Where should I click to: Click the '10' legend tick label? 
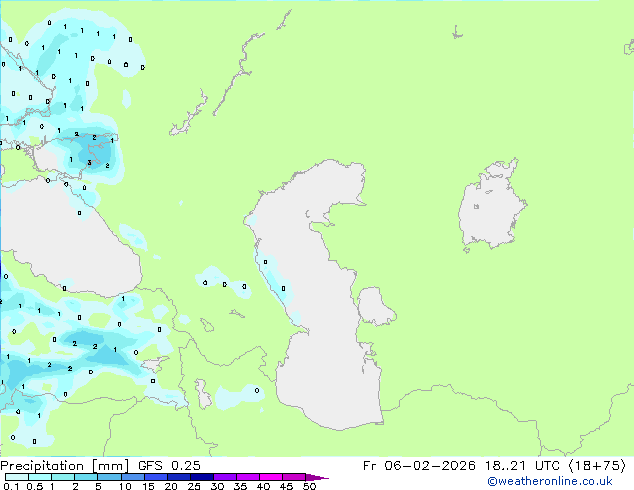125,486
